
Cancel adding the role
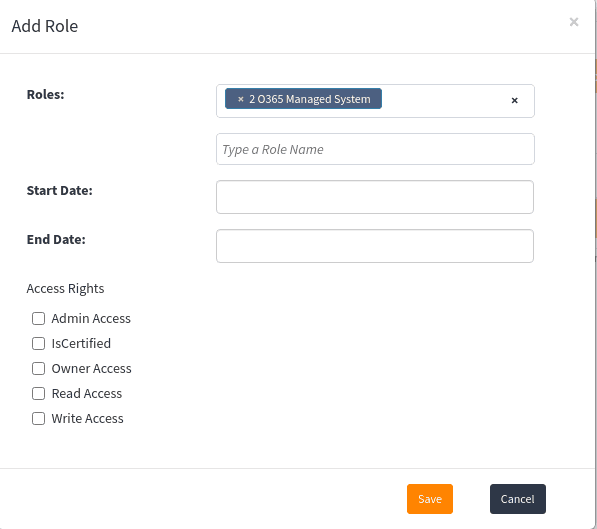(517, 499)
